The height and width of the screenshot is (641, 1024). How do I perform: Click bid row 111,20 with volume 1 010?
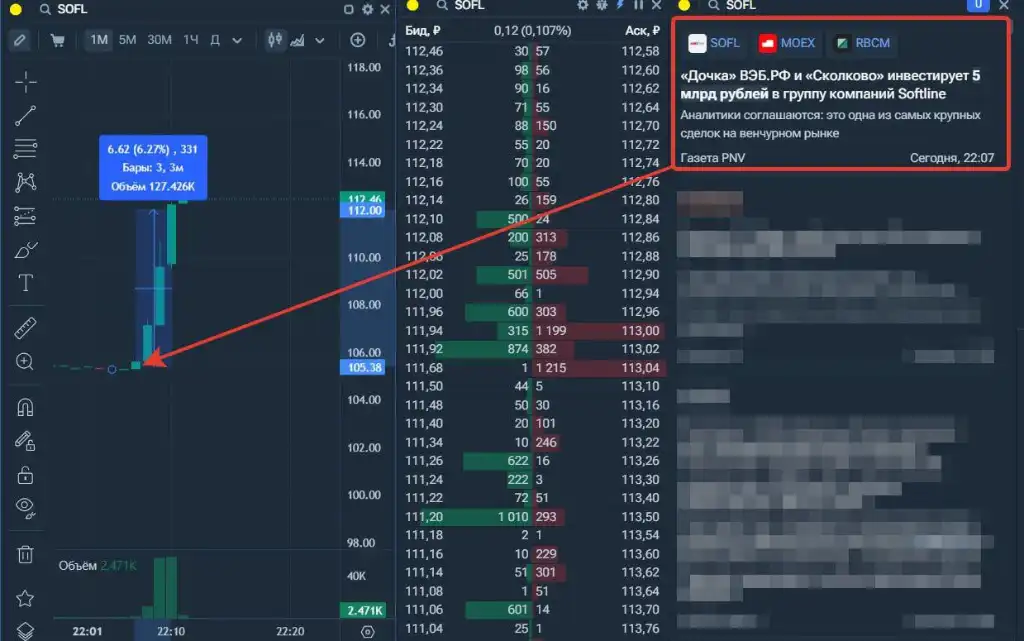[466, 517]
